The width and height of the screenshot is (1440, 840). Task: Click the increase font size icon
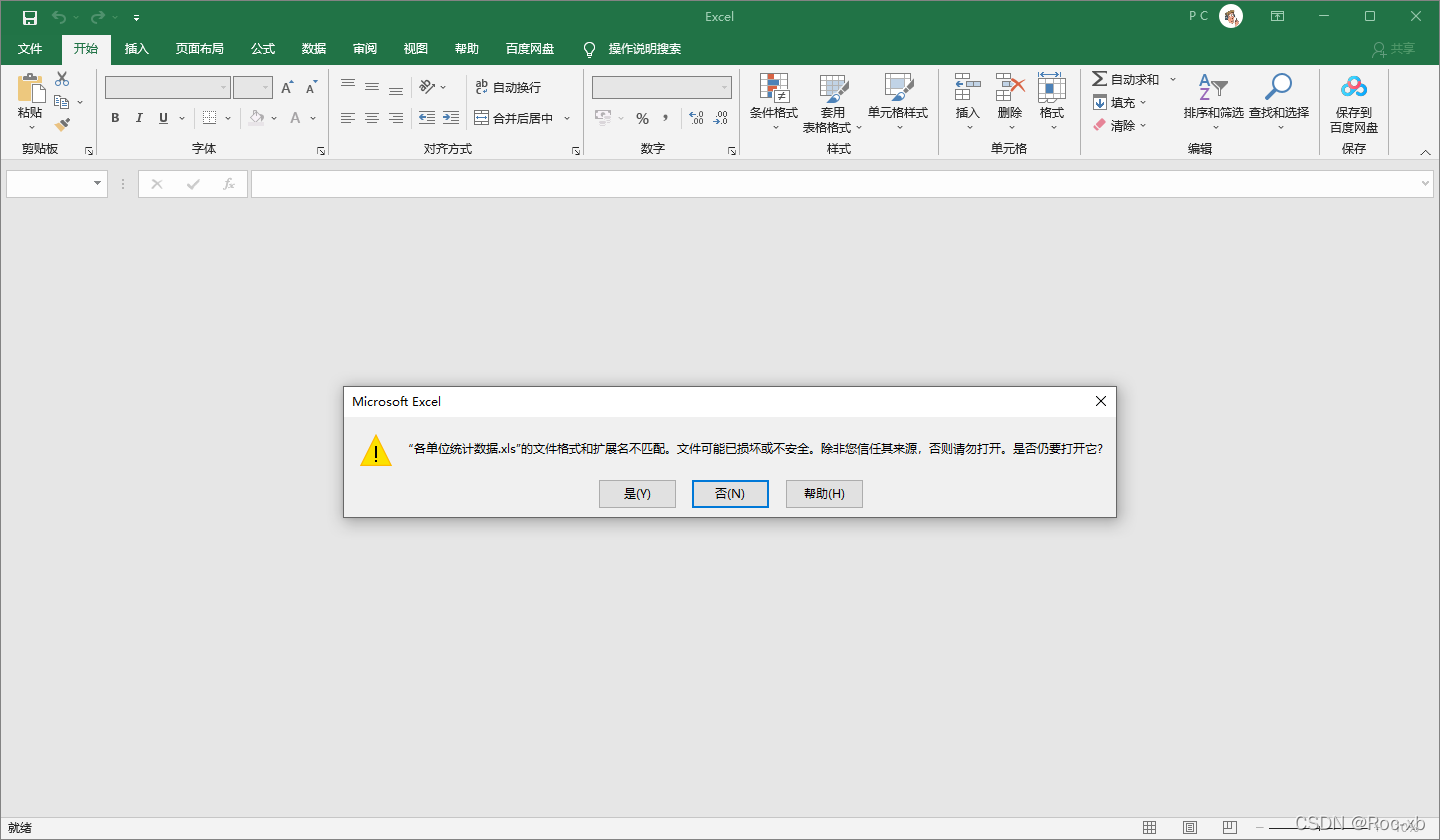pyautogui.click(x=287, y=88)
